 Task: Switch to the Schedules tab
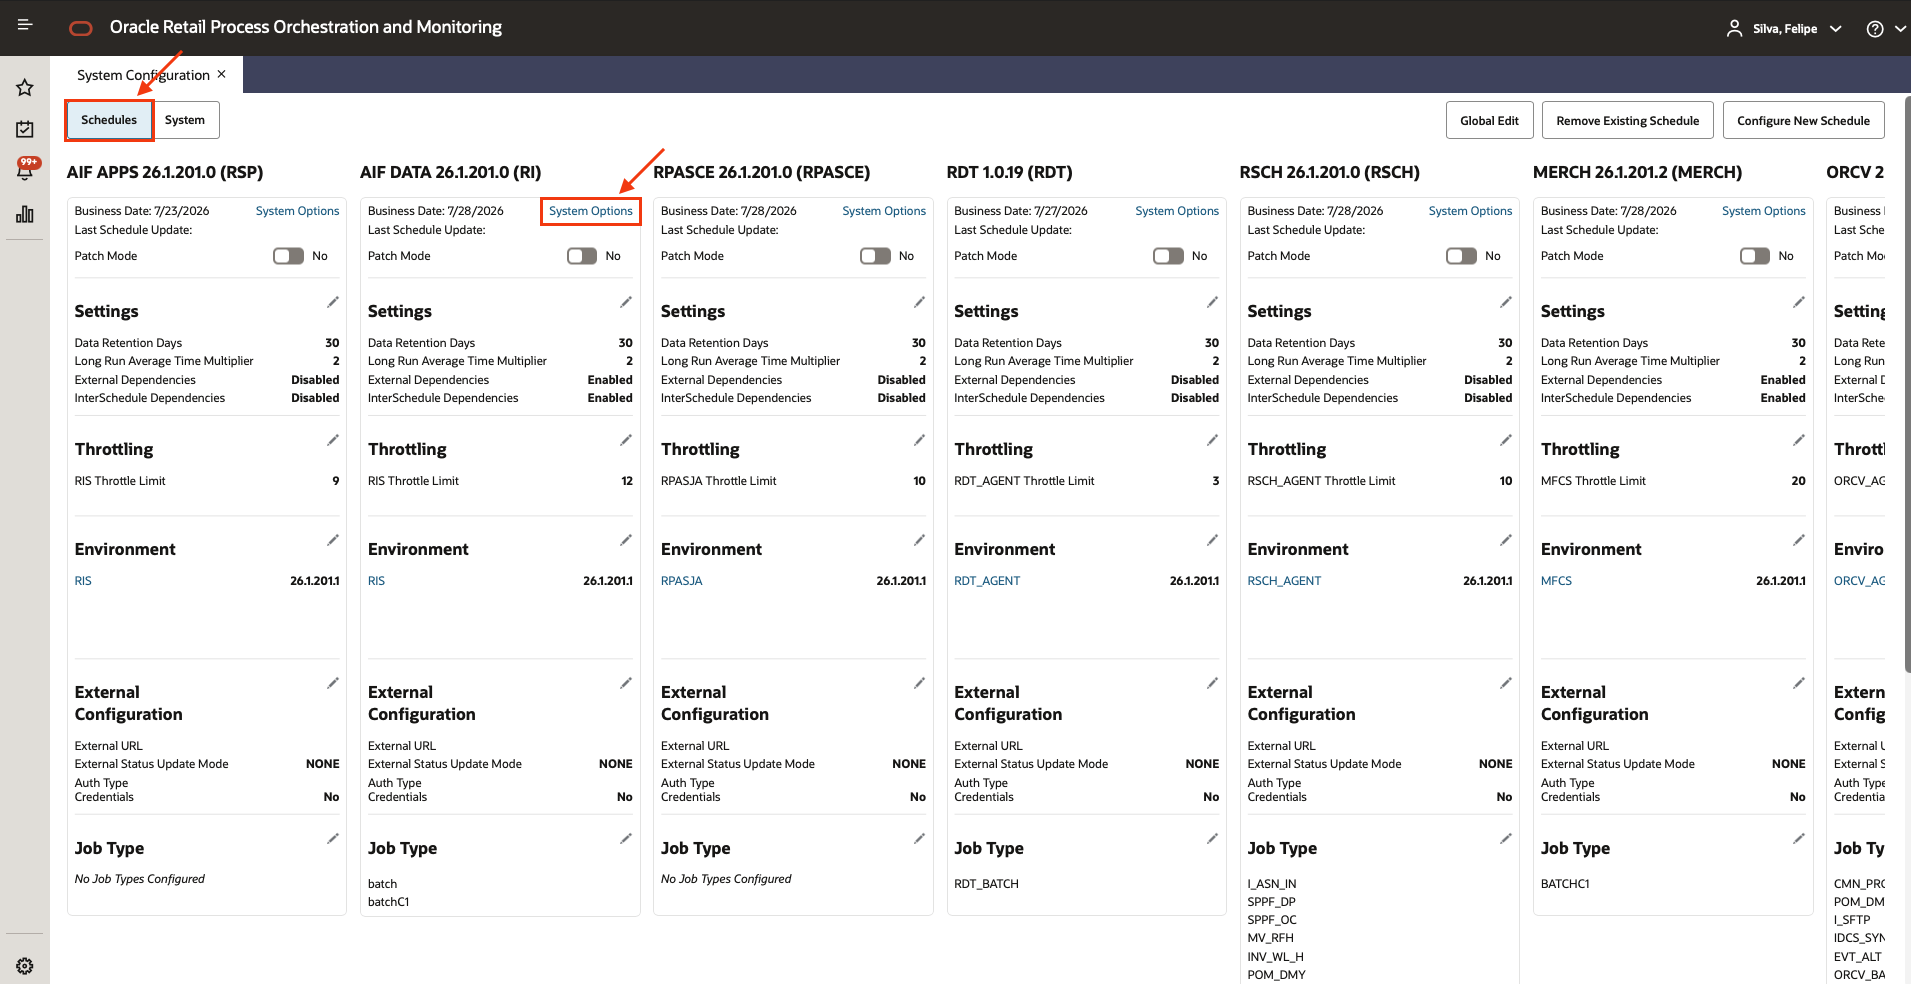pyautogui.click(x=109, y=120)
